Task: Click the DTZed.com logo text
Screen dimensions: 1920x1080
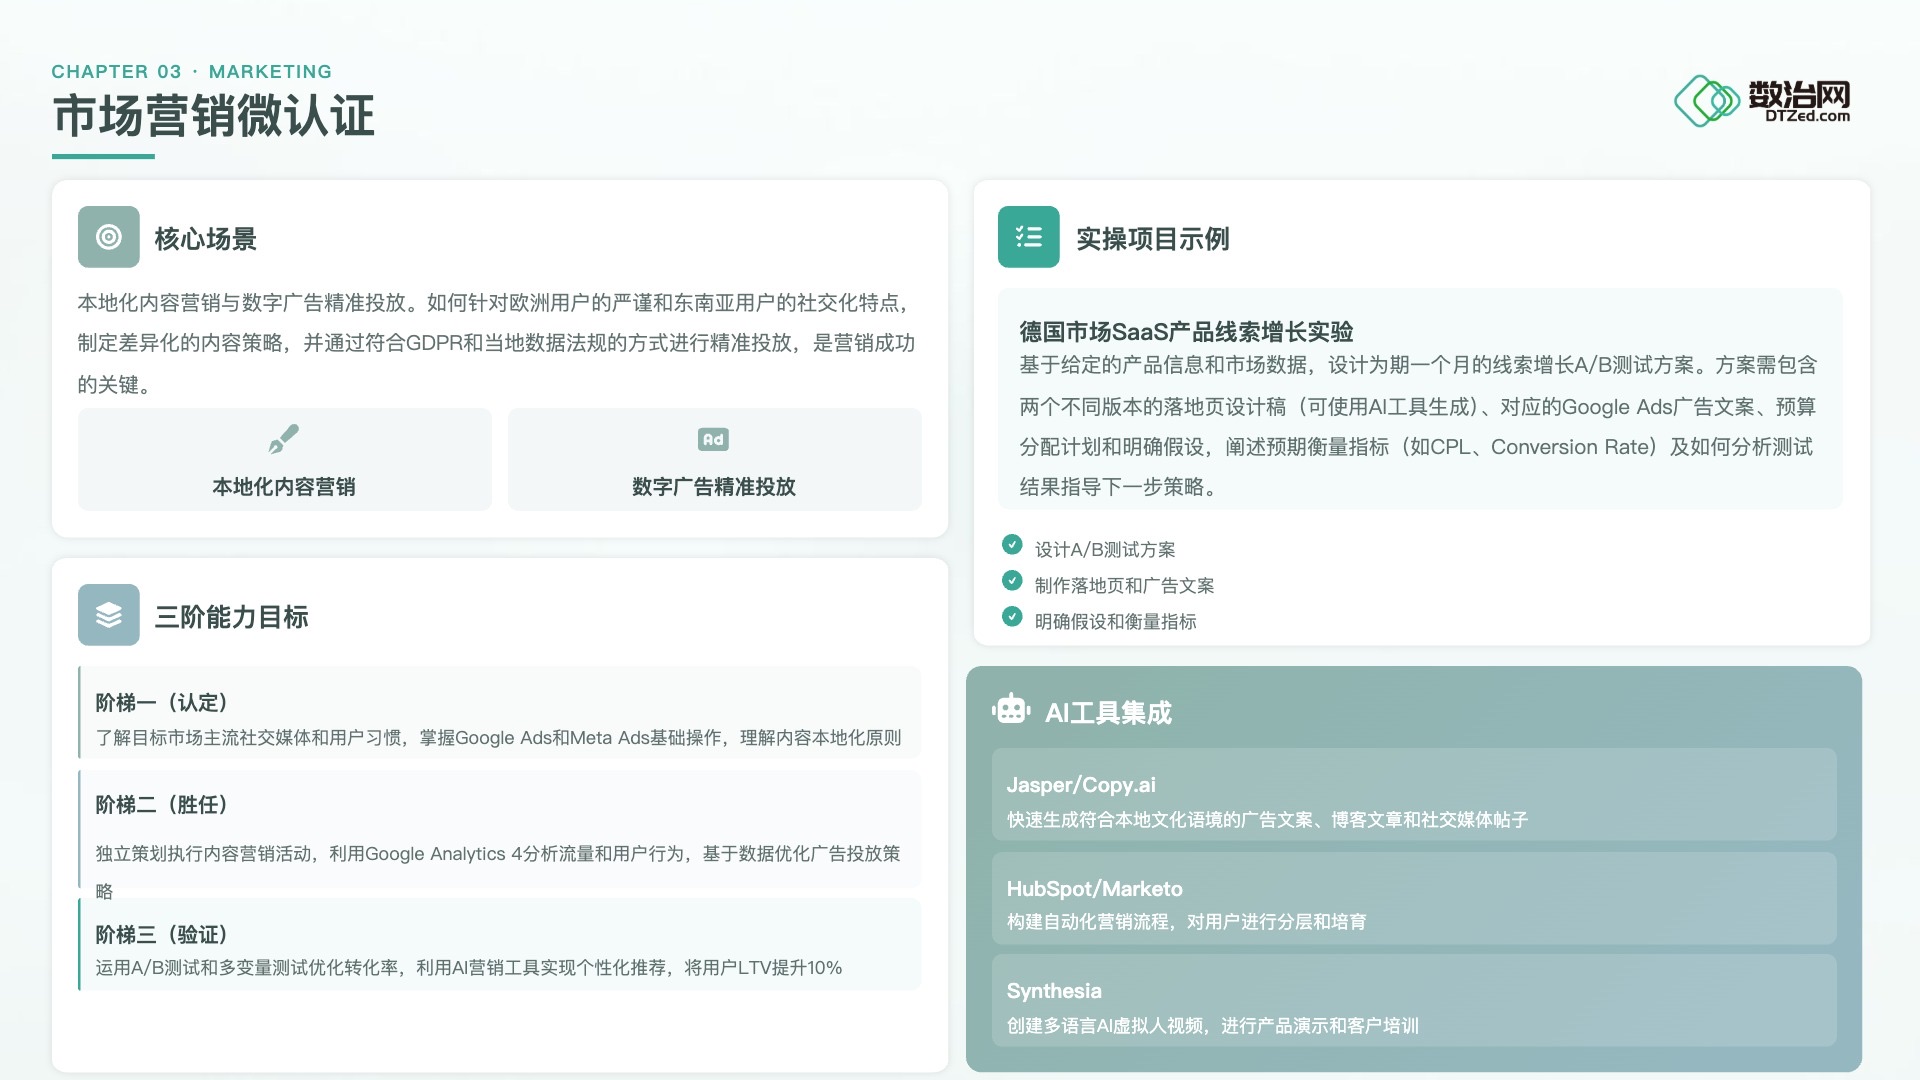Action: [1806, 116]
